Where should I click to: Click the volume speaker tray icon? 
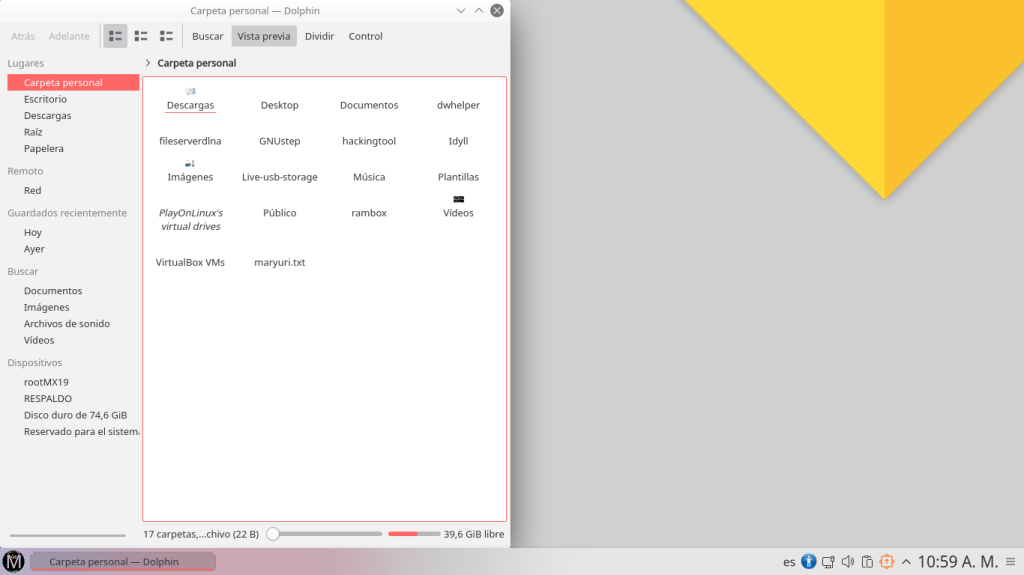pos(848,561)
